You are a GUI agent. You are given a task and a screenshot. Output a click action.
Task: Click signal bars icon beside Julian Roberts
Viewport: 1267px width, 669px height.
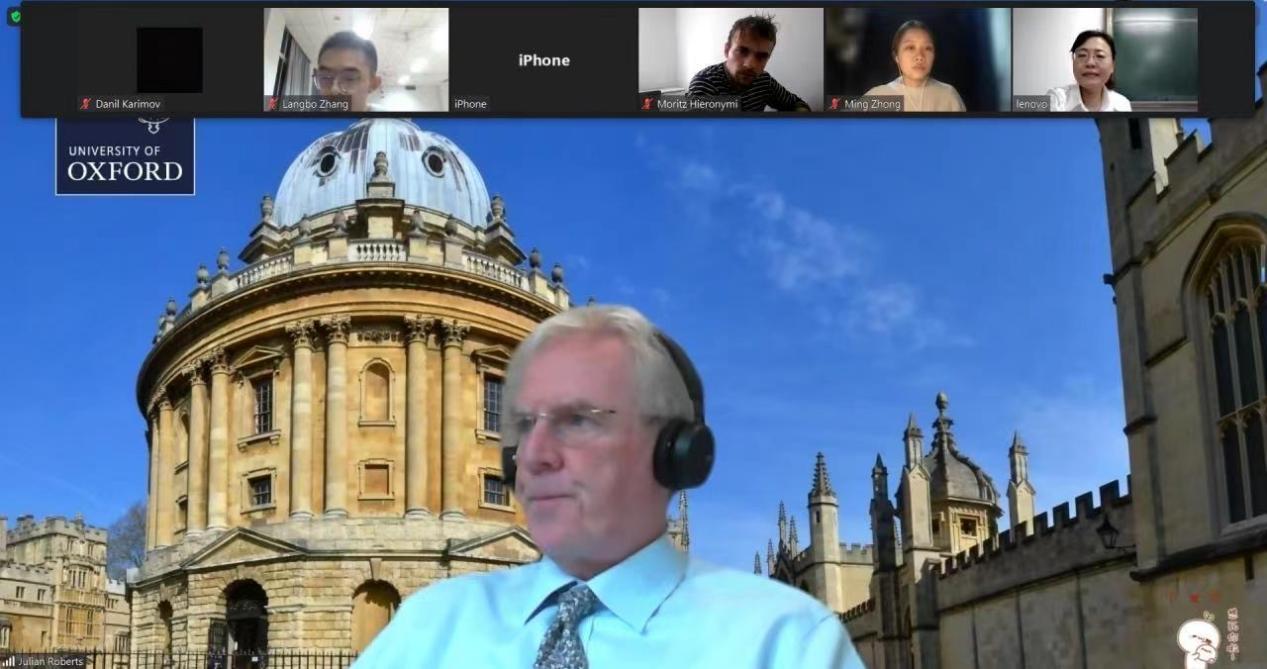point(9,661)
